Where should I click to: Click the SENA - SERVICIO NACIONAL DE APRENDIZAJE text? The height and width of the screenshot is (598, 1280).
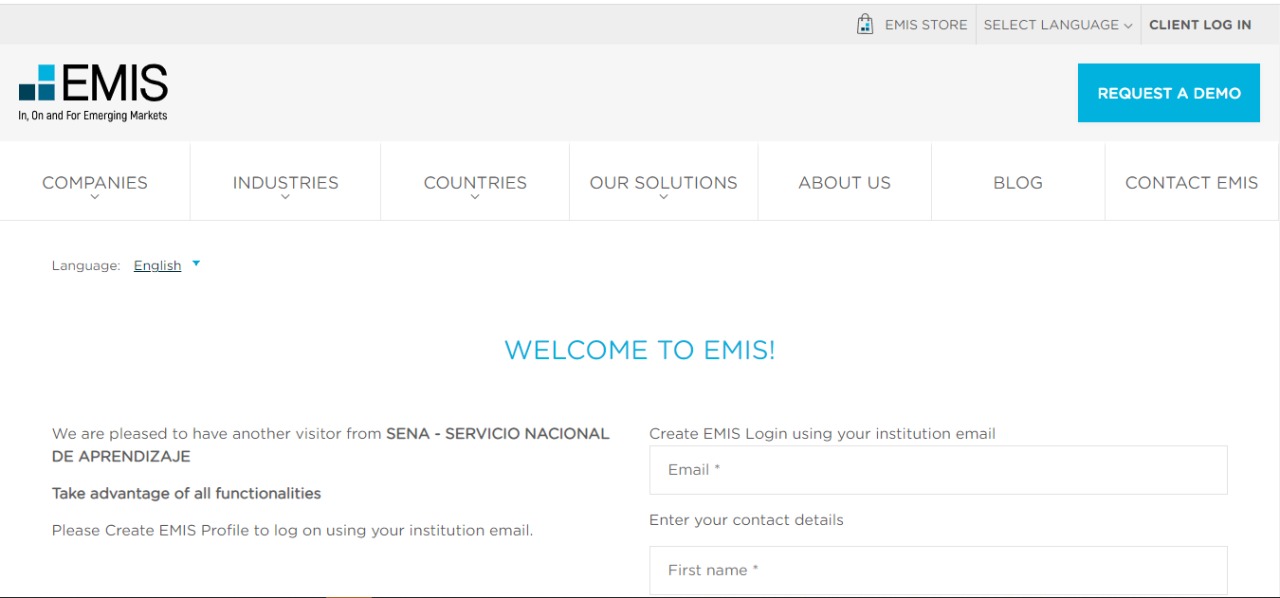pyautogui.click(x=331, y=445)
